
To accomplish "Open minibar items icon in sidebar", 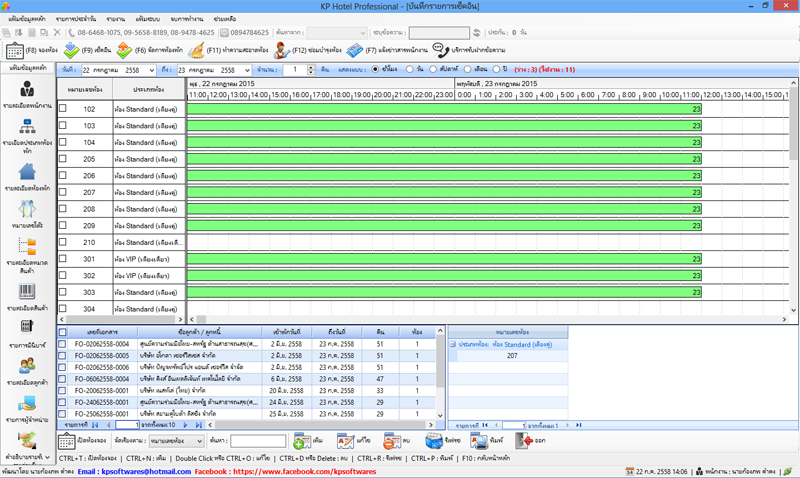I will pyautogui.click(x=27, y=327).
